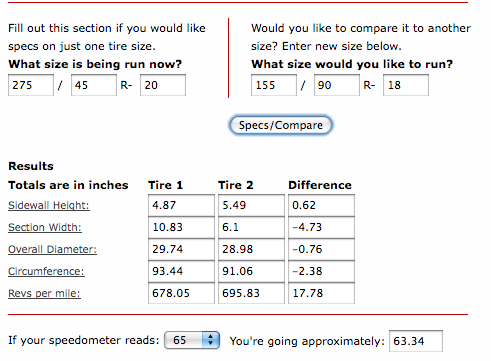This screenshot has height=361, width=491.
Task: Select the current rim size field with 20
Action: pyautogui.click(x=163, y=85)
